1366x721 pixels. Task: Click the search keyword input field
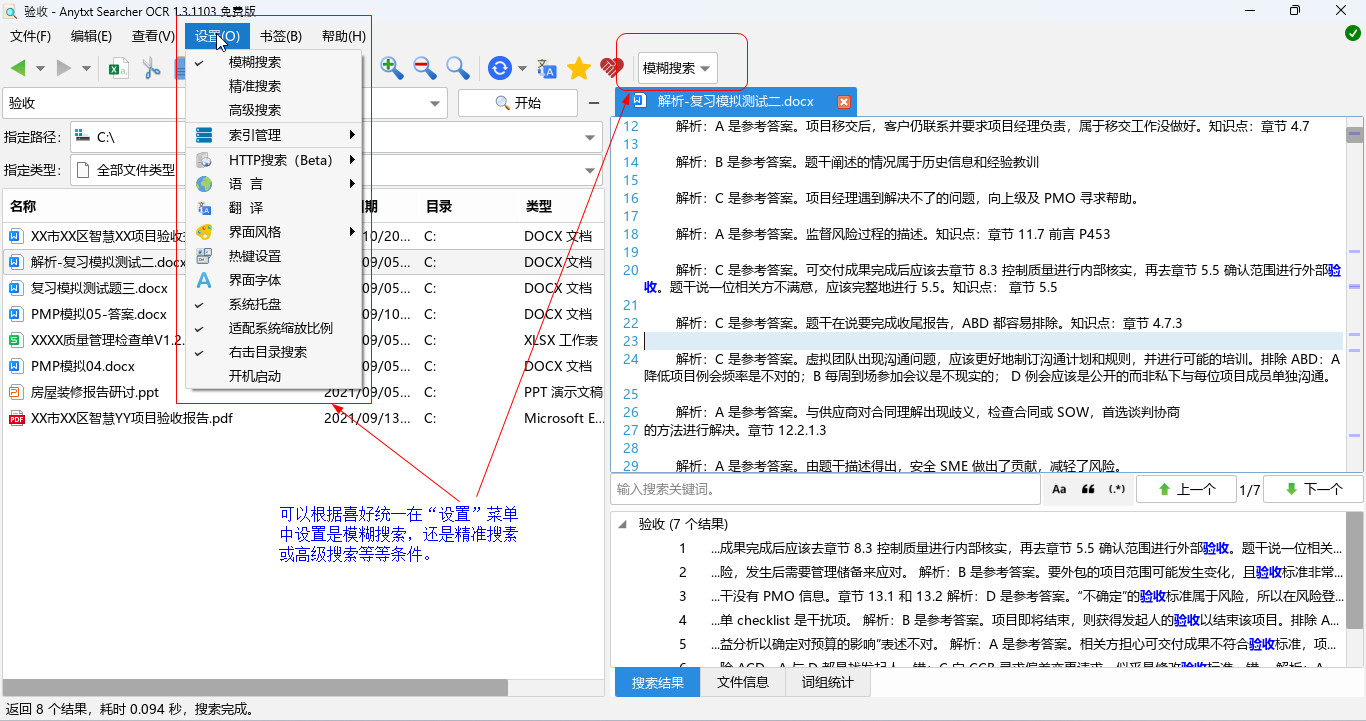(x=820, y=489)
